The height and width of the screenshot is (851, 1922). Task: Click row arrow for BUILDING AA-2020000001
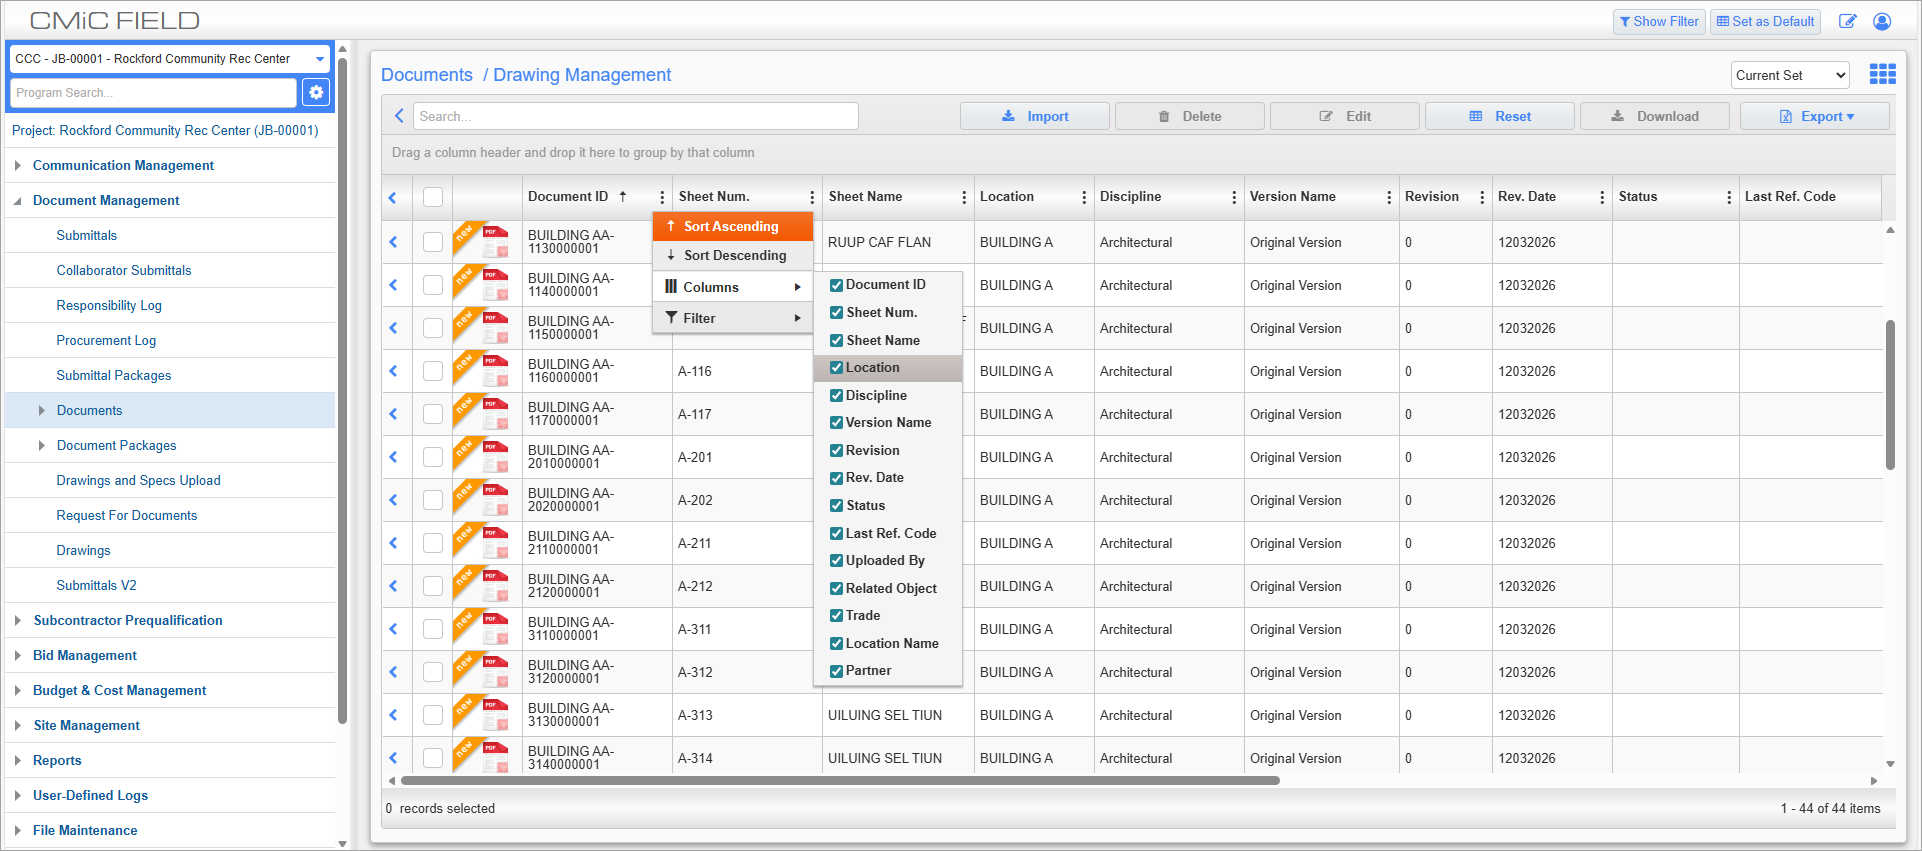[393, 500]
